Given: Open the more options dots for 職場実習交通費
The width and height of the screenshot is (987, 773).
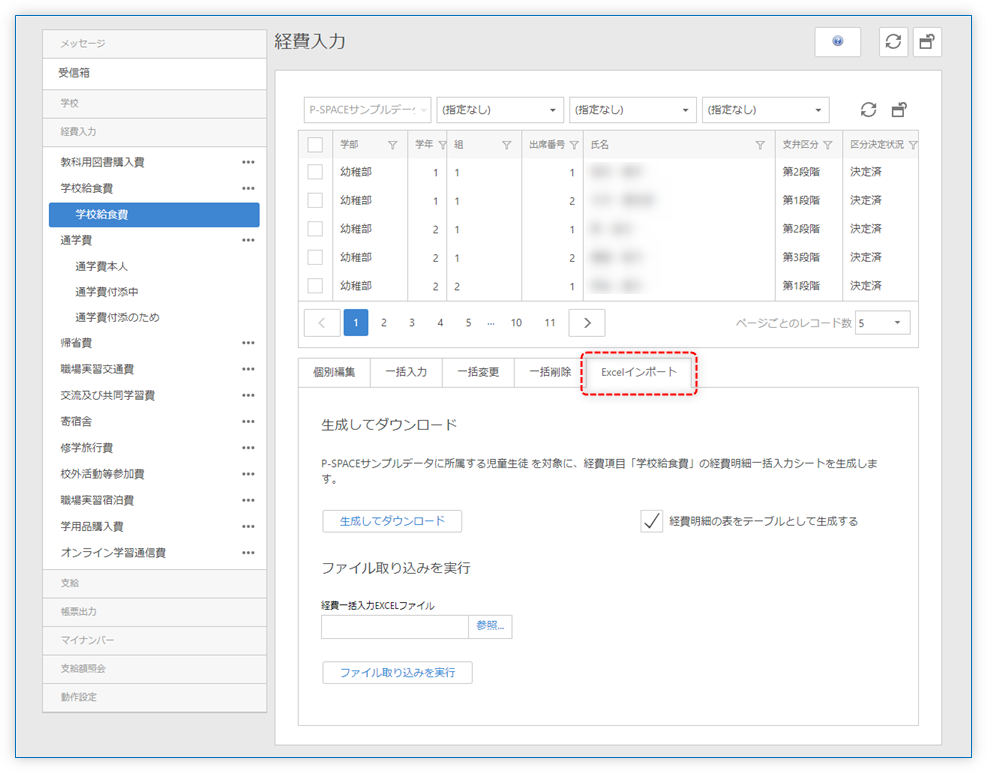Looking at the screenshot, I should [248, 369].
